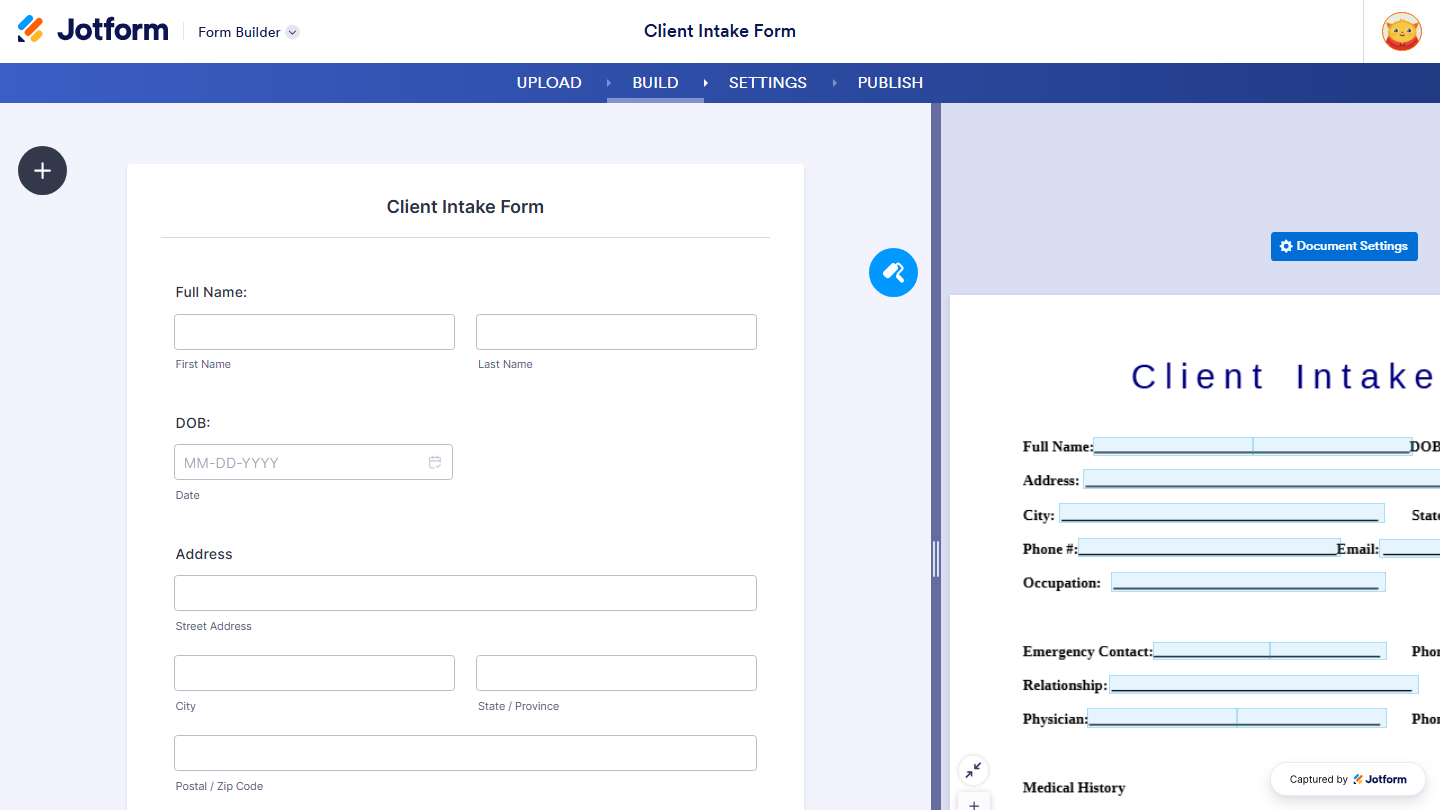Go to the PUBLISH tab
1440x810 pixels.
click(x=890, y=83)
